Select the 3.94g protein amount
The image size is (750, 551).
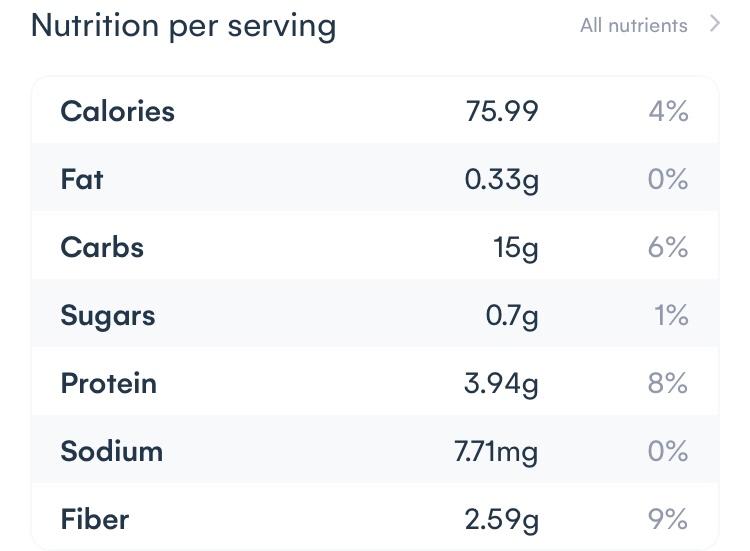pos(501,383)
